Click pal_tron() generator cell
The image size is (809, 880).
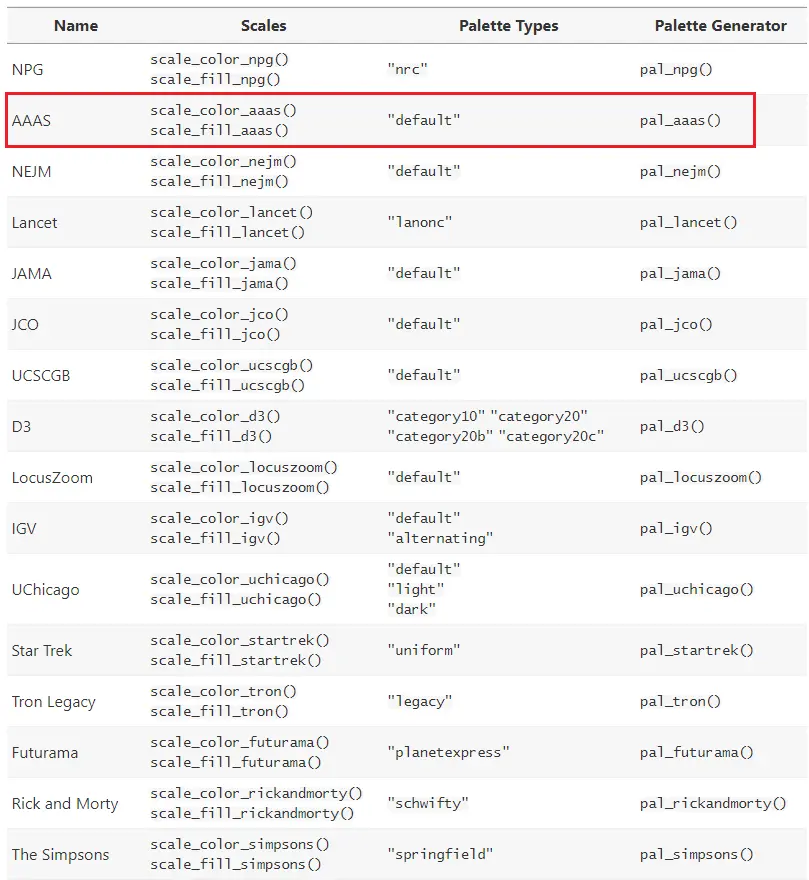click(x=680, y=702)
